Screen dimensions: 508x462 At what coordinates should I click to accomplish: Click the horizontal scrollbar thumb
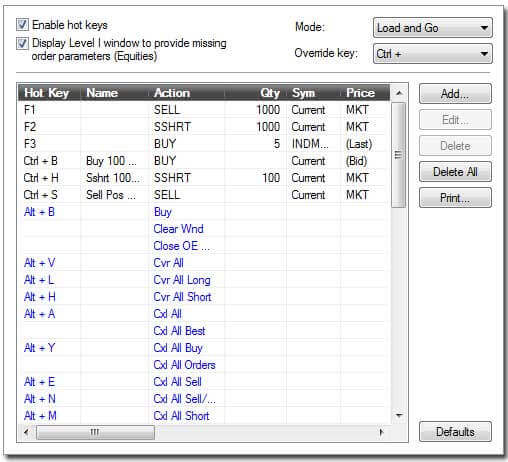[95, 432]
